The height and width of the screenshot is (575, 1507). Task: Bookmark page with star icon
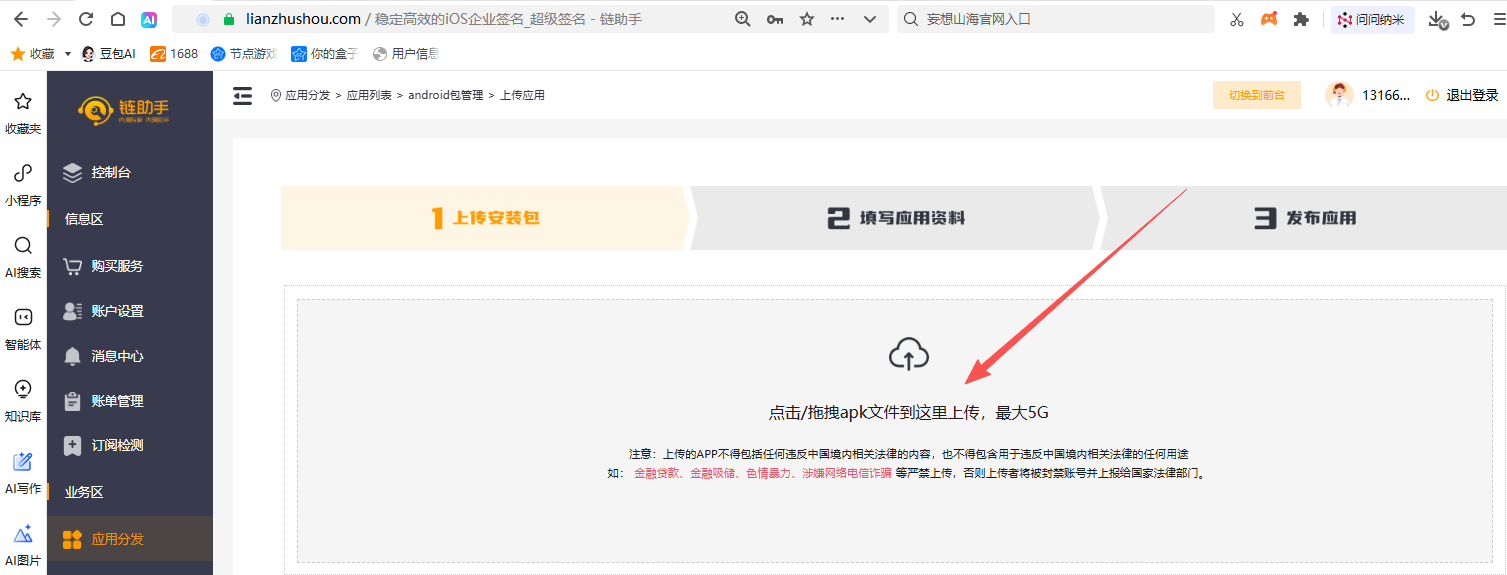807,19
